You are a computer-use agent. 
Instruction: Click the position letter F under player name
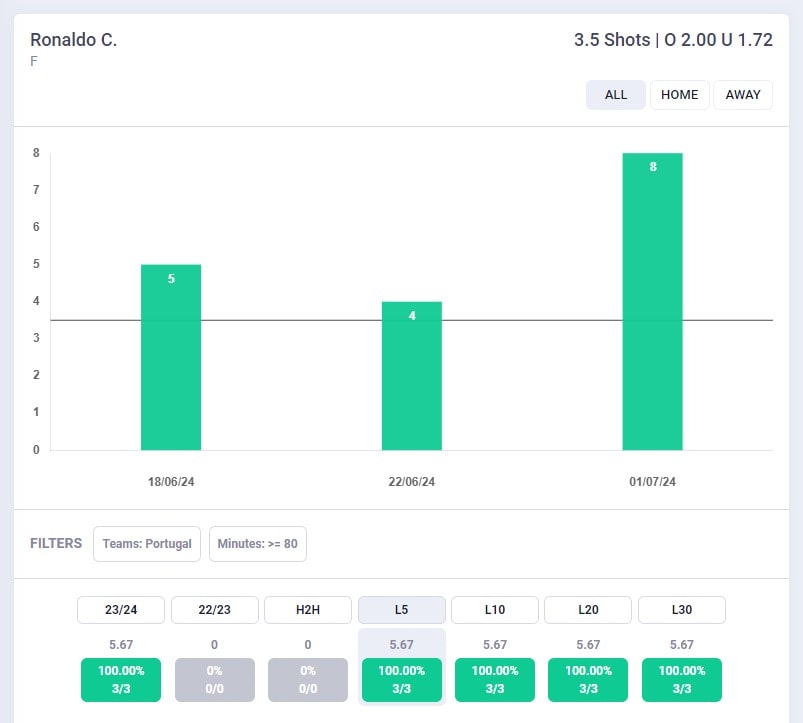tap(34, 61)
